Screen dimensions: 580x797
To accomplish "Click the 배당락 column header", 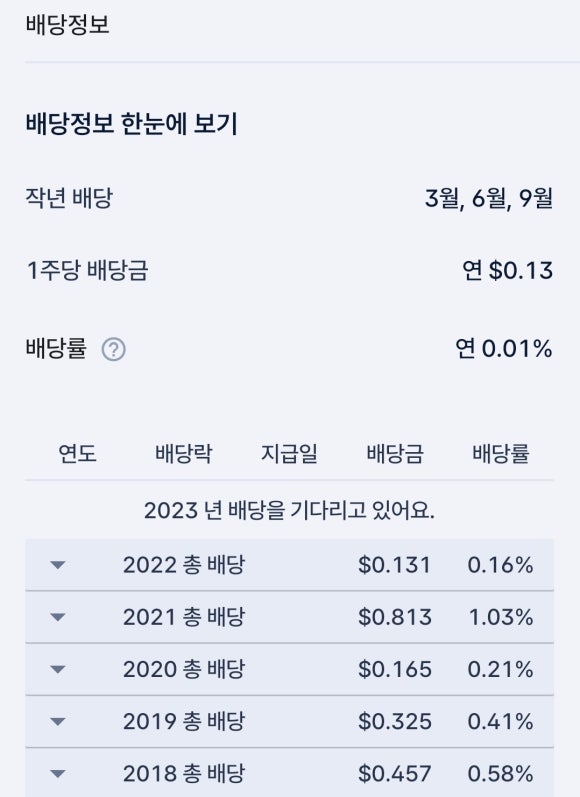I will pyautogui.click(x=184, y=453).
